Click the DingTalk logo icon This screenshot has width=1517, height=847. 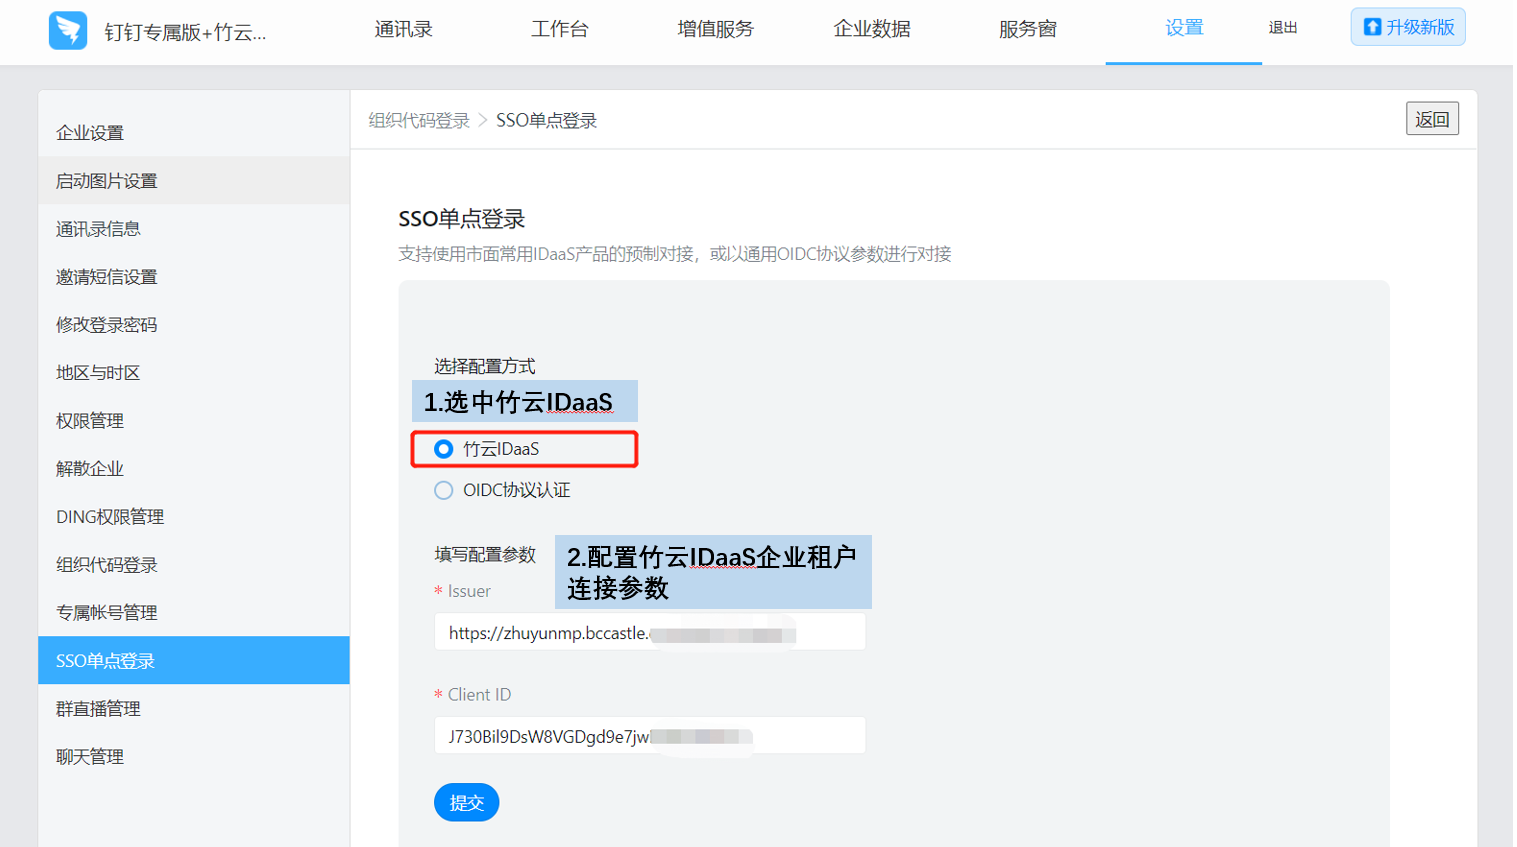68,31
